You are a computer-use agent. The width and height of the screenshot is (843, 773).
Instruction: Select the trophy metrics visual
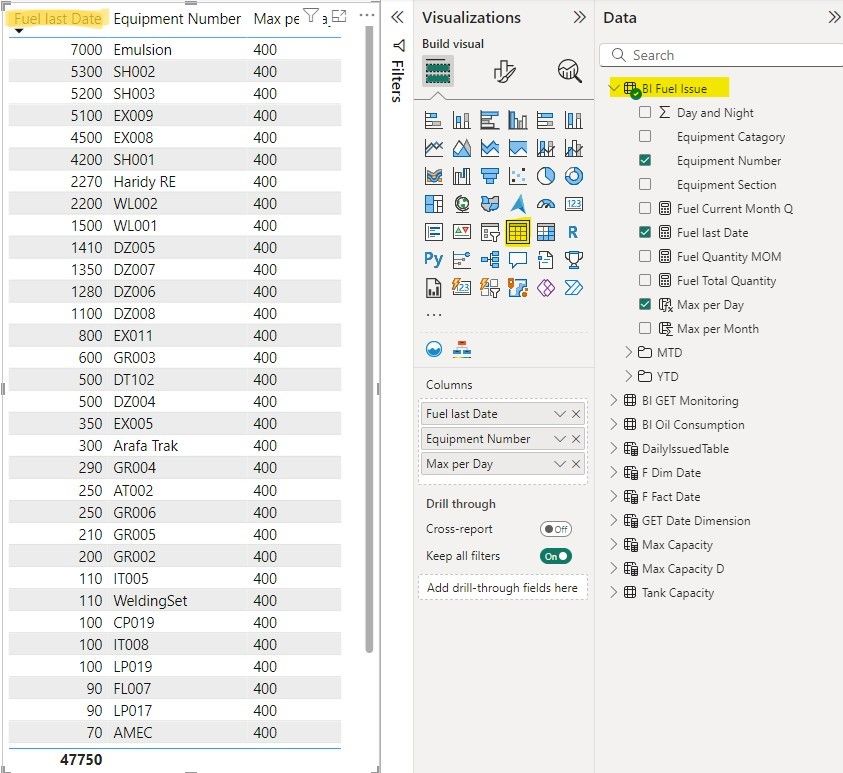(x=573, y=260)
